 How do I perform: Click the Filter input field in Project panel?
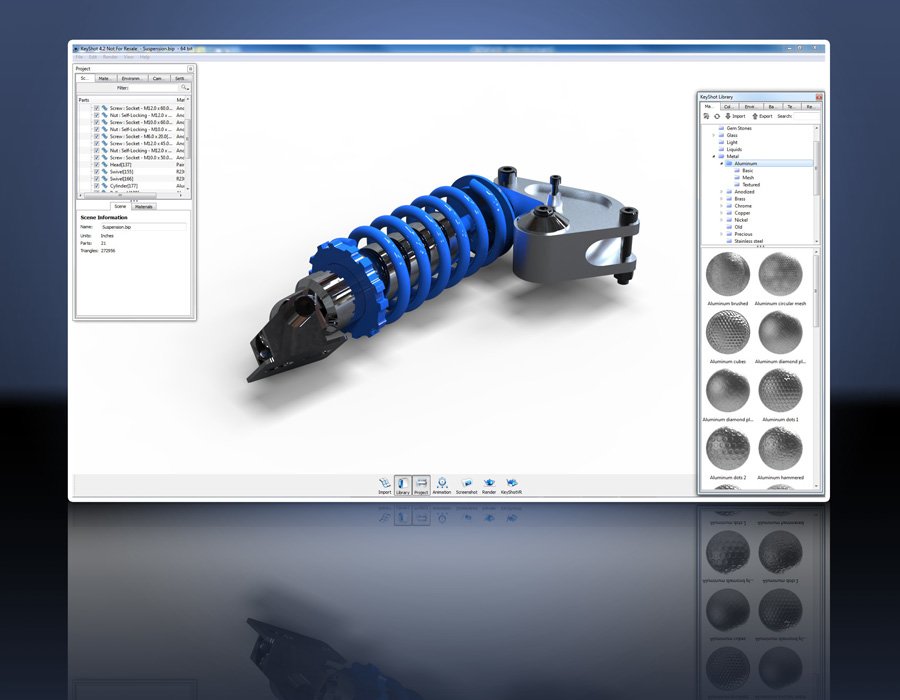pyautogui.click(x=154, y=88)
